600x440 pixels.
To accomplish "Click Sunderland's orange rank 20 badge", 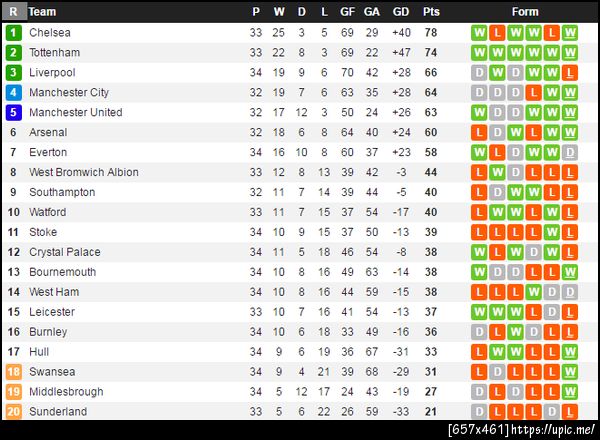I will (x=13, y=412).
